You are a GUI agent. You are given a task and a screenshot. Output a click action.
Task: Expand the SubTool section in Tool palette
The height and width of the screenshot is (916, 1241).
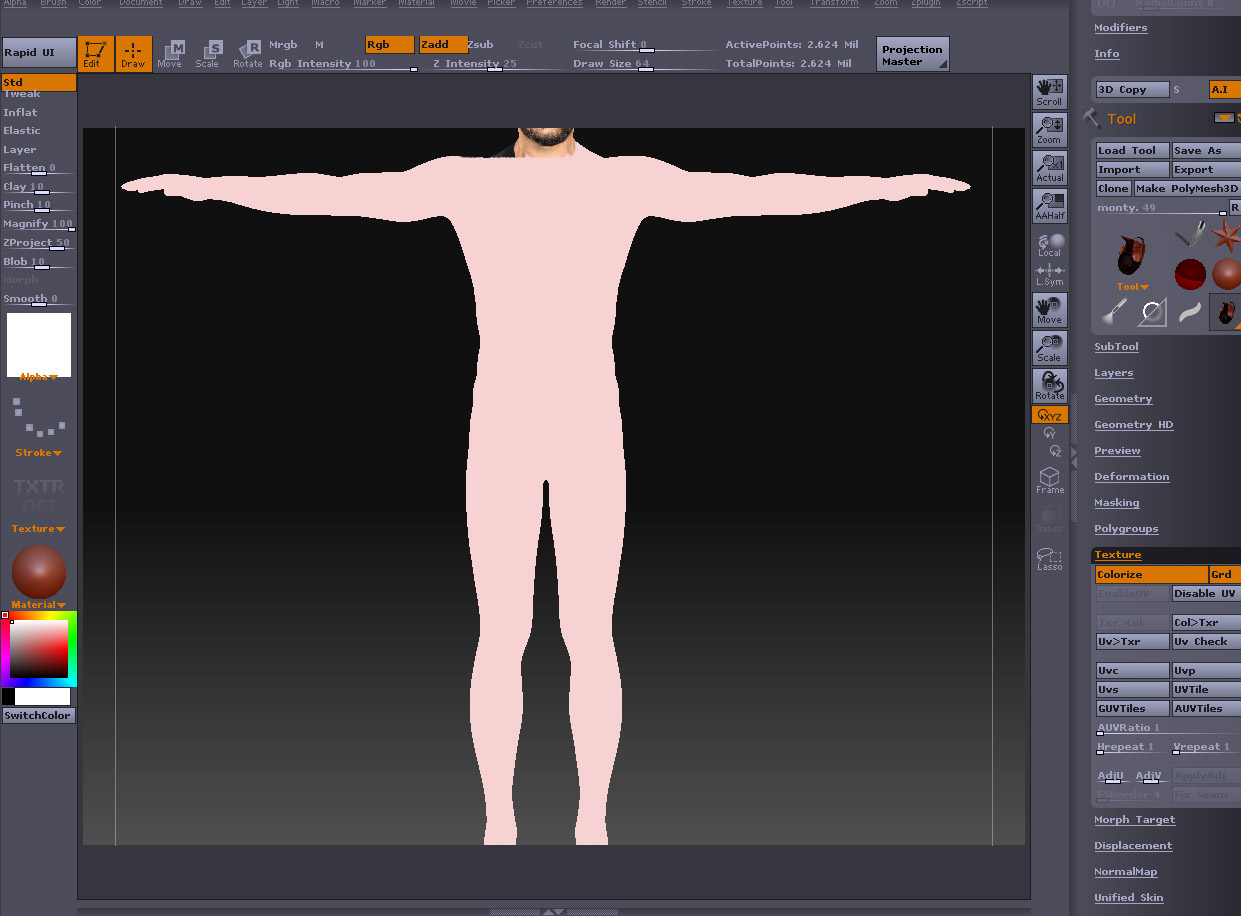[1116, 346]
